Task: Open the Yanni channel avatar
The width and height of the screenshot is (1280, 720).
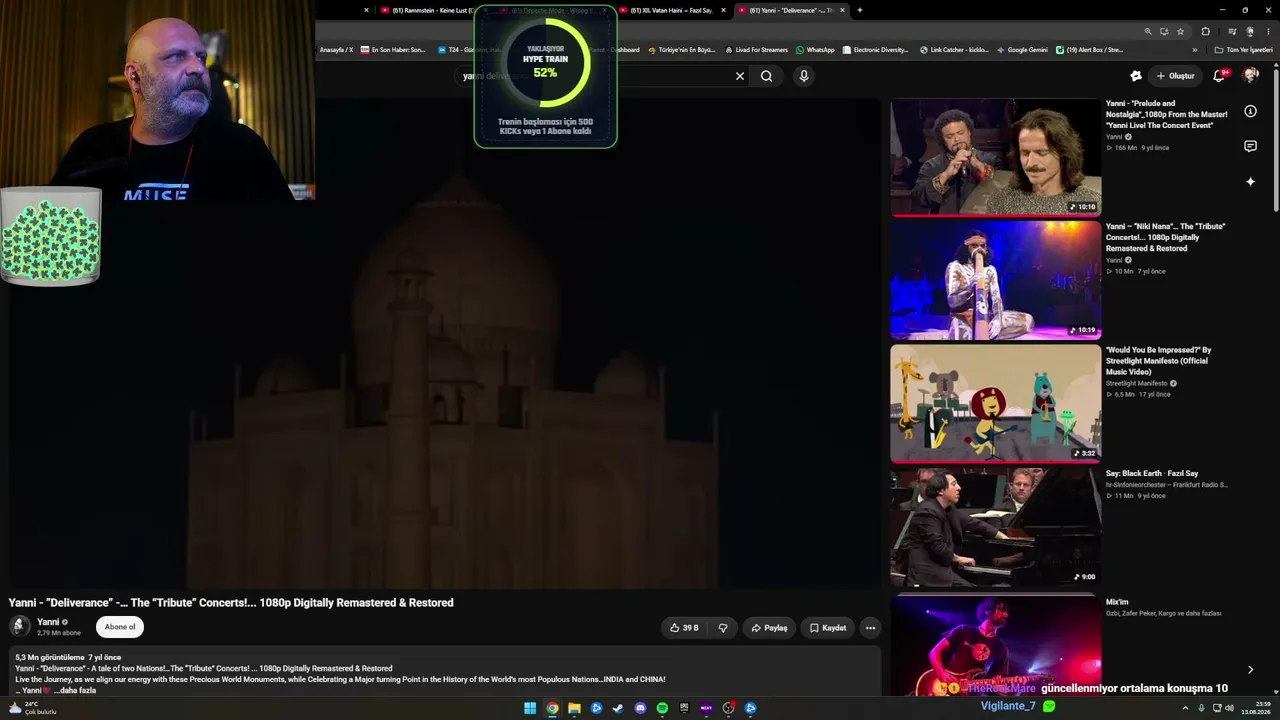Action: [x=20, y=627]
